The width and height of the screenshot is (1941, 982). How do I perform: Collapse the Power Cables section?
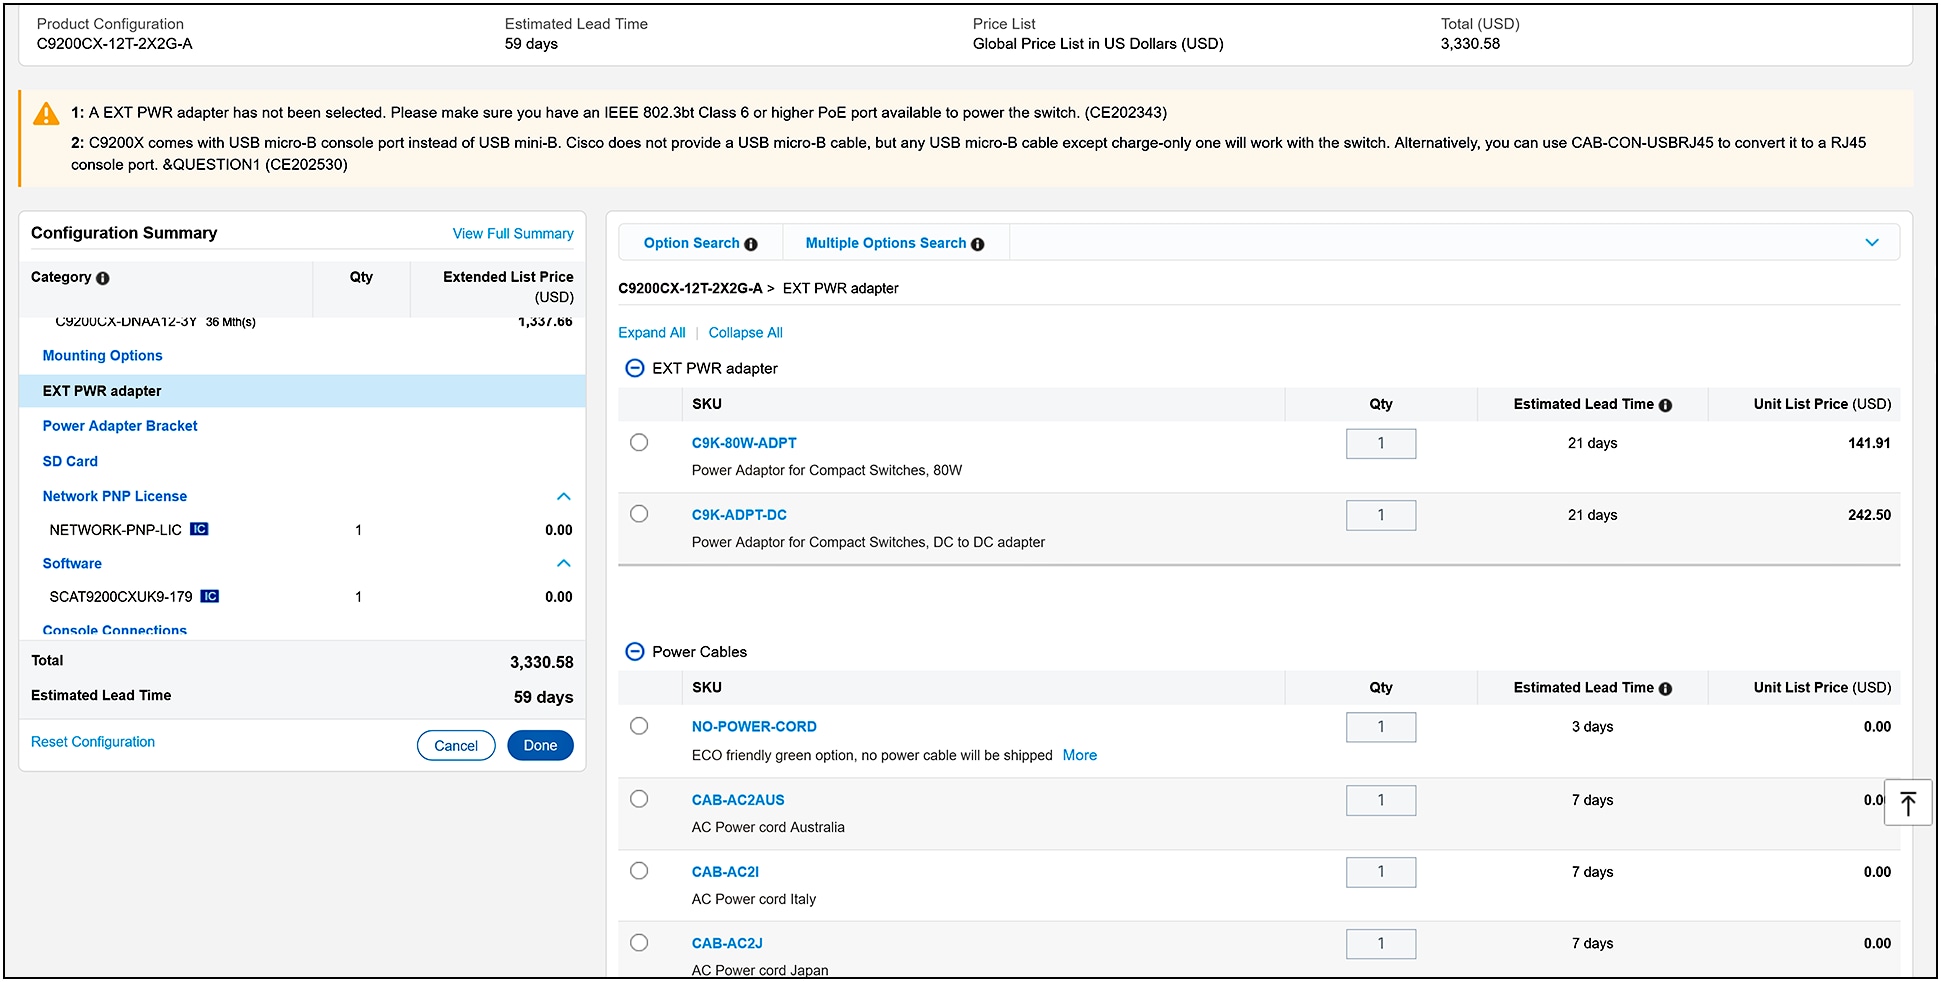click(x=634, y=651)
